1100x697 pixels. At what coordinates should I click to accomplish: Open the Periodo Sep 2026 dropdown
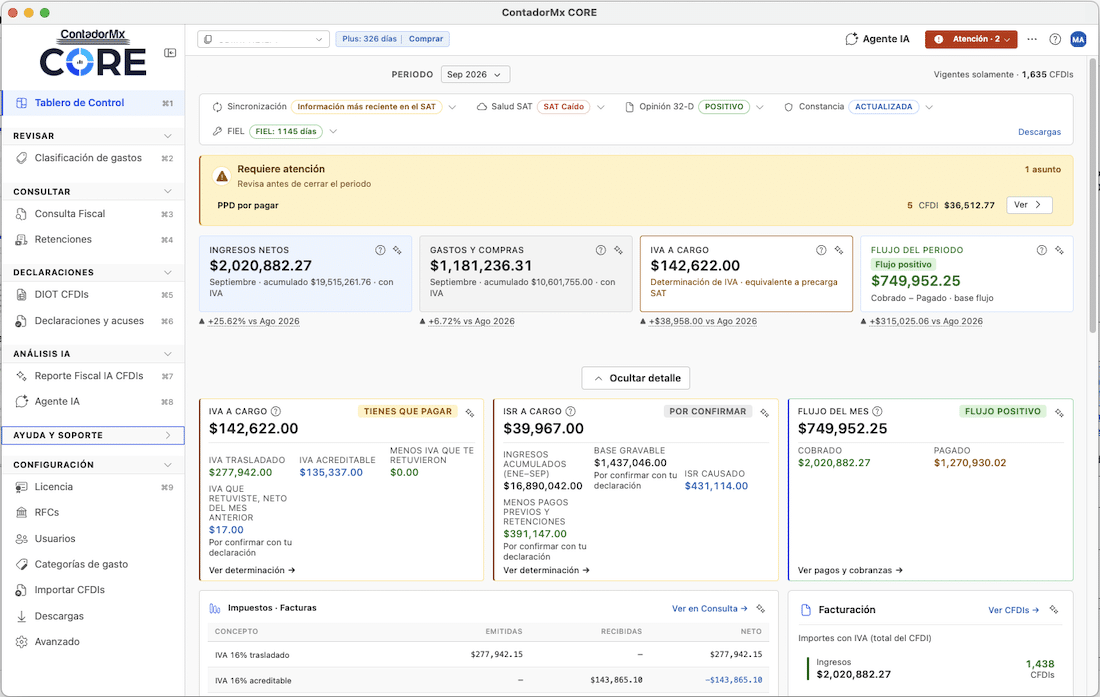coord(475,74)
